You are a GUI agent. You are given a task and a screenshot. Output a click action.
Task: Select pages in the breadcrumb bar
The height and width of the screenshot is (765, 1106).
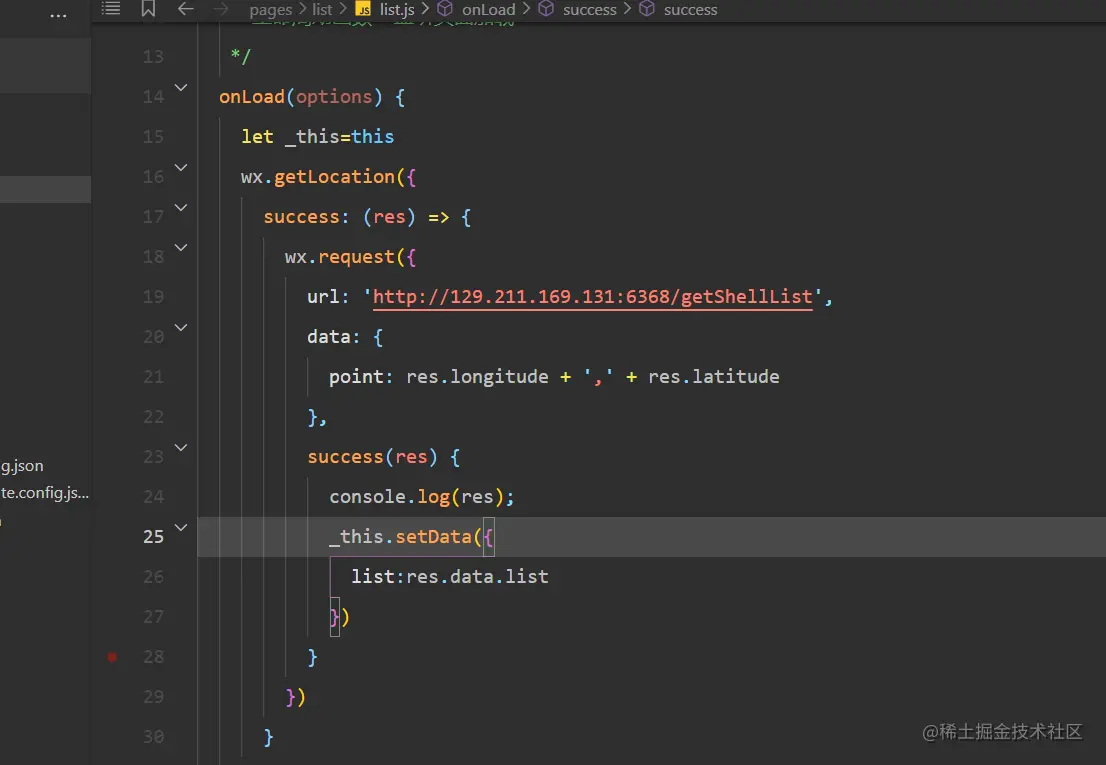tap(270, 9)
